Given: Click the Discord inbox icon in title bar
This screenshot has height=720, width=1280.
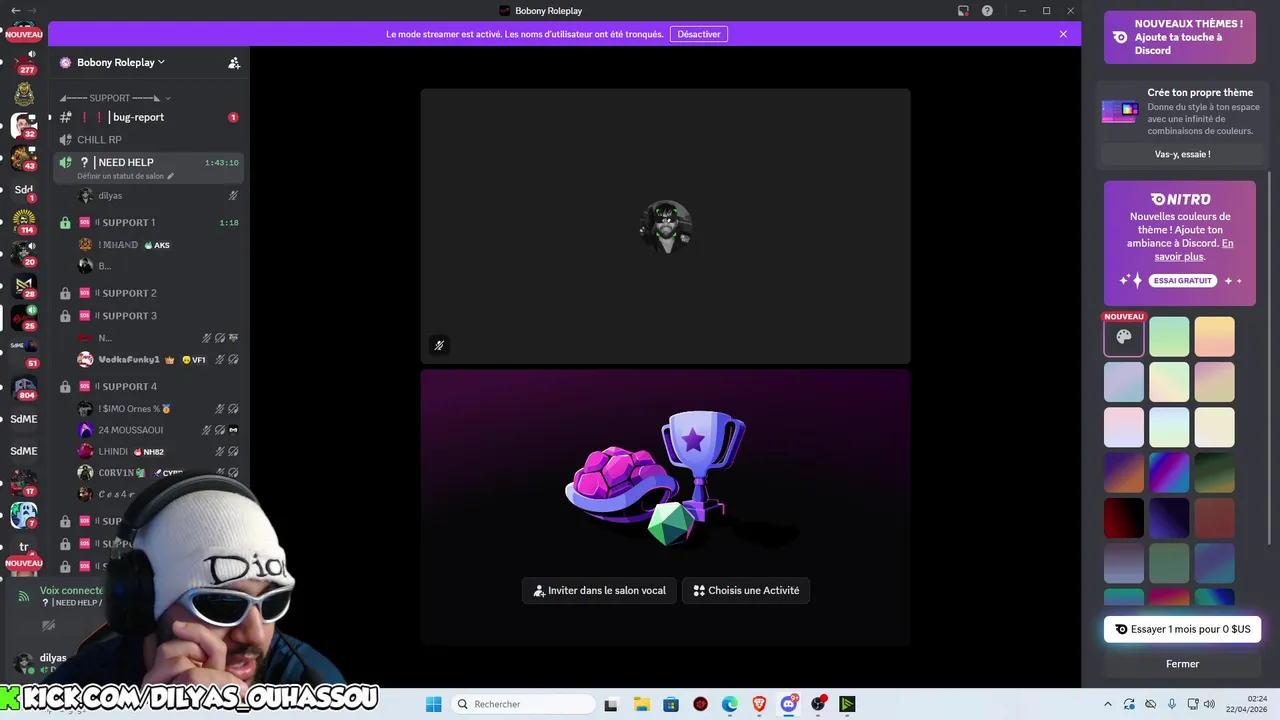Looking at the screenshot, I should [x=963, y=11].
